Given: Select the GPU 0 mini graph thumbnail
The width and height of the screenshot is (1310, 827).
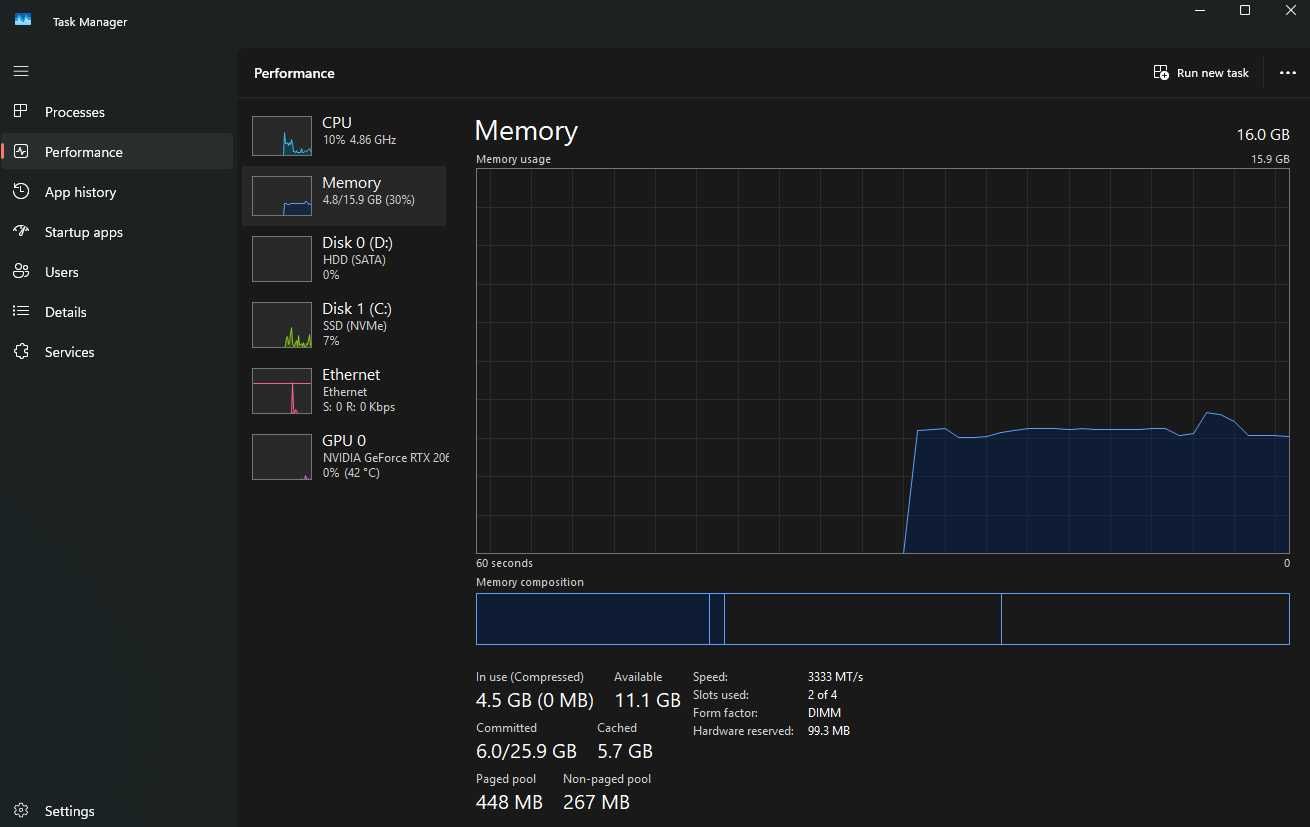Looking at the screenshot, I should coord(282,457).
